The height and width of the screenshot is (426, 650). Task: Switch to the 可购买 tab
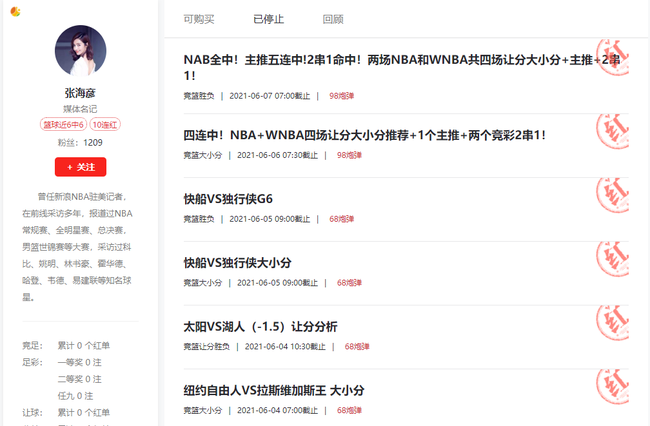tap(199, 19)
